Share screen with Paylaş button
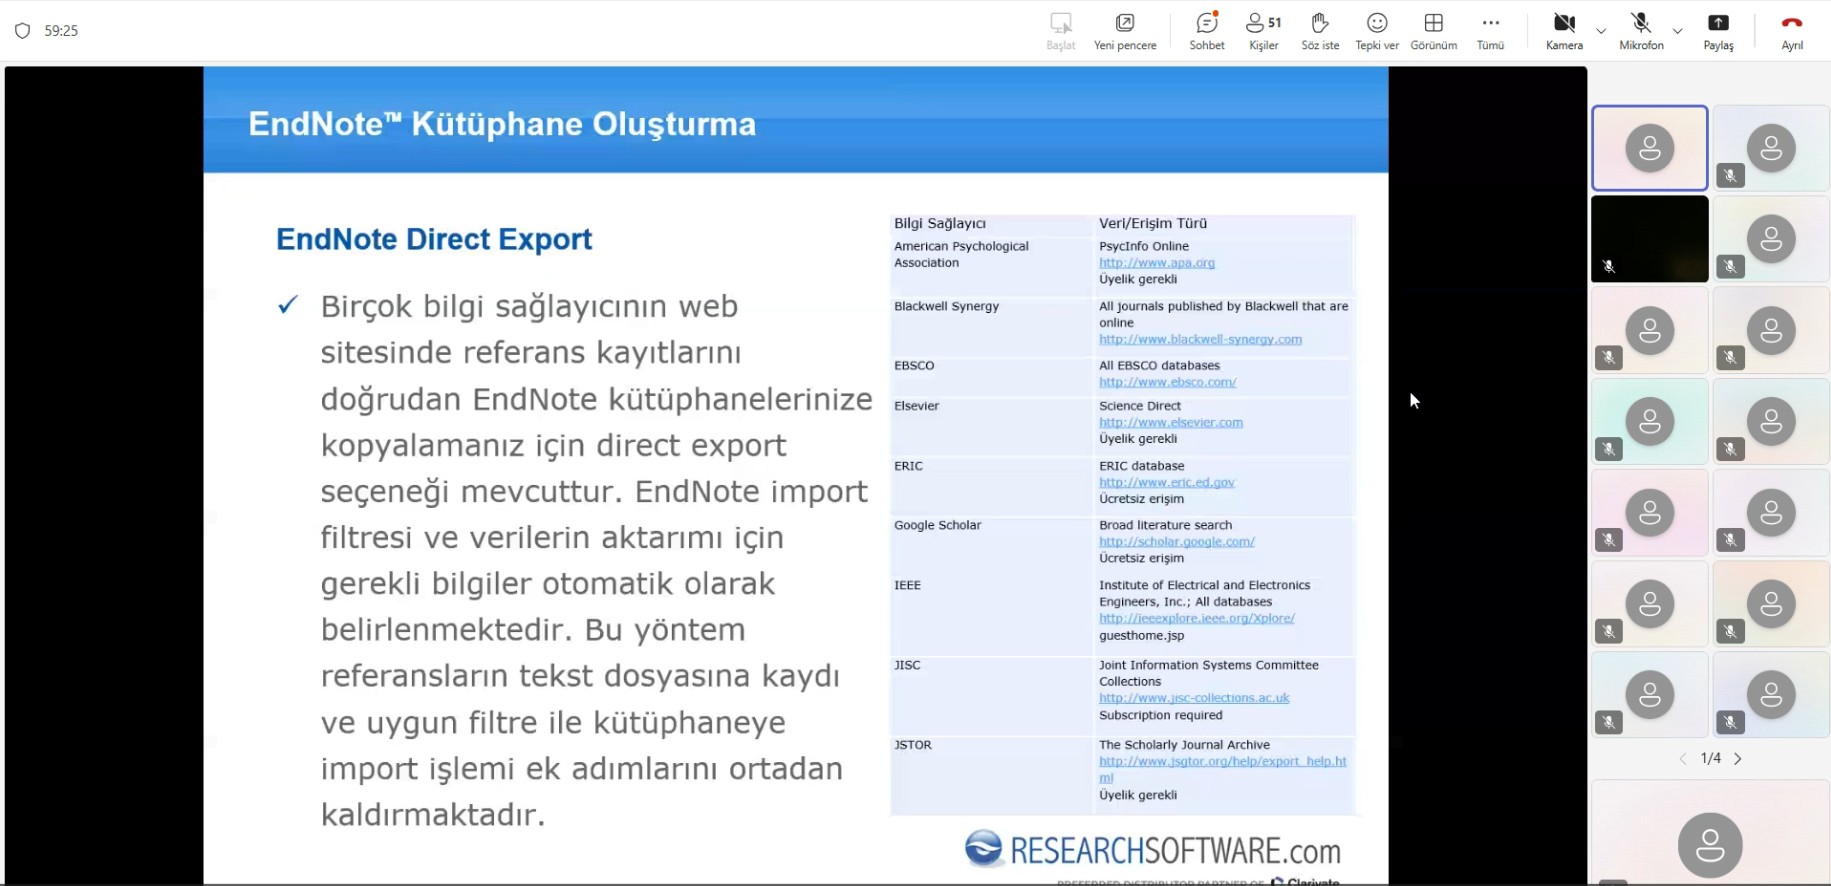1831x886 pixels. (x=1718, y=31)
